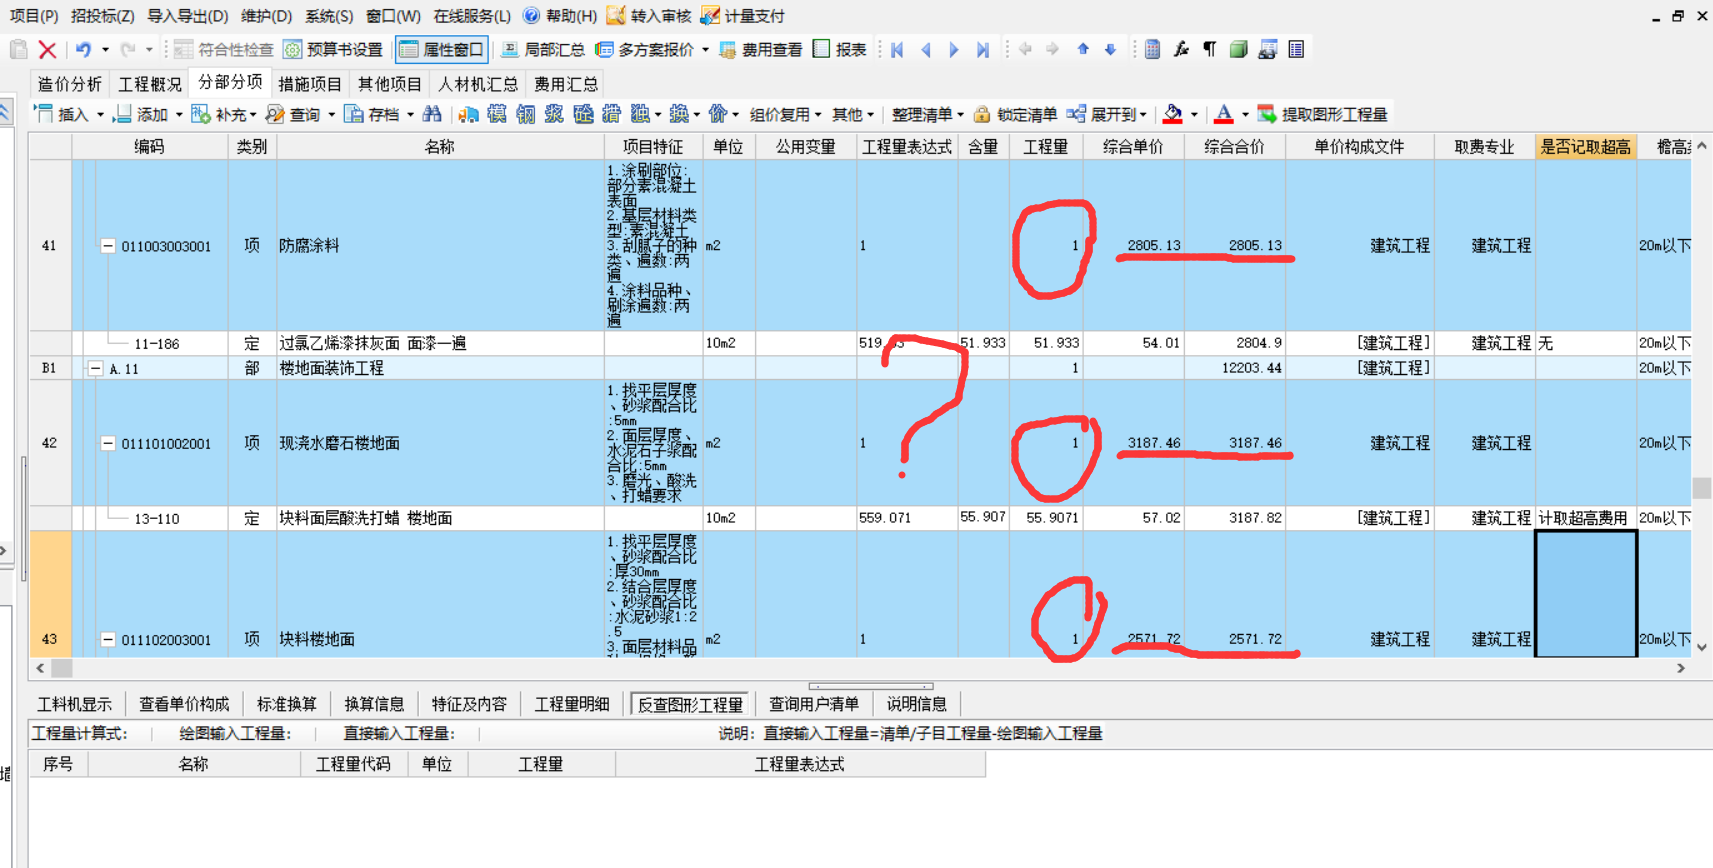
Task: Open the calculator icon
Action: [x=1152, y=49]
